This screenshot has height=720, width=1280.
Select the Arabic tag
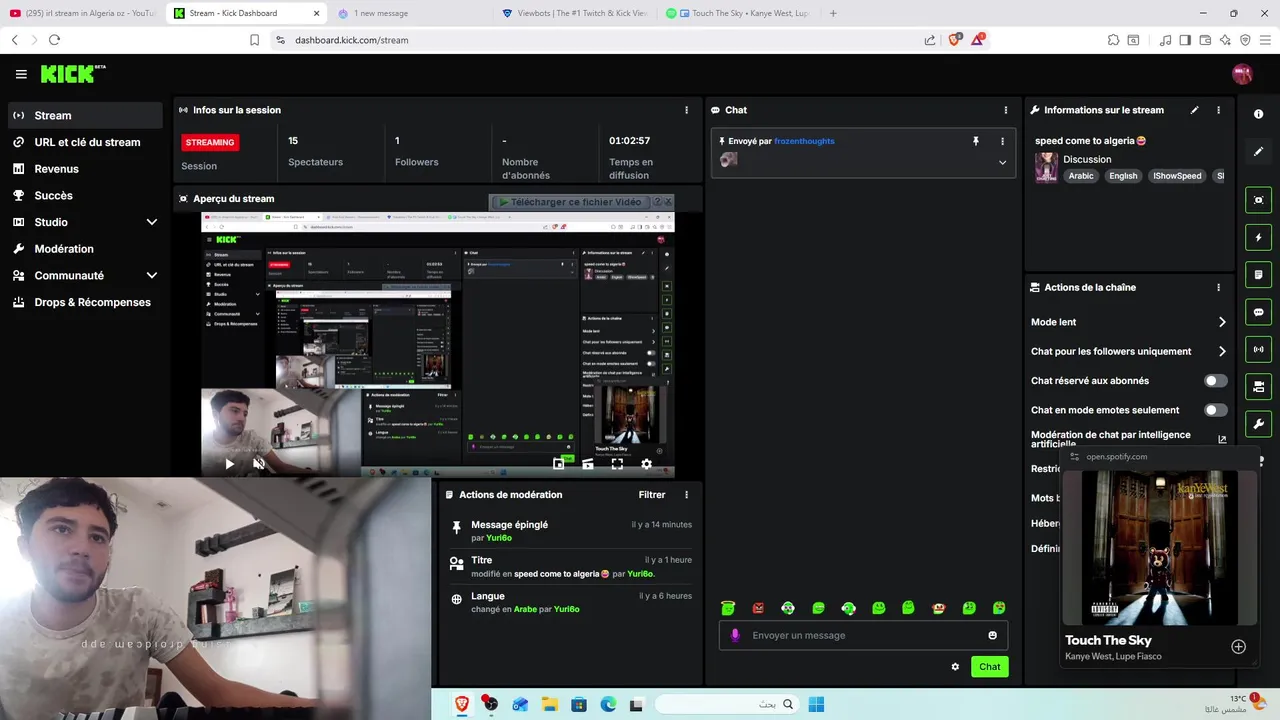[1081, 176]
